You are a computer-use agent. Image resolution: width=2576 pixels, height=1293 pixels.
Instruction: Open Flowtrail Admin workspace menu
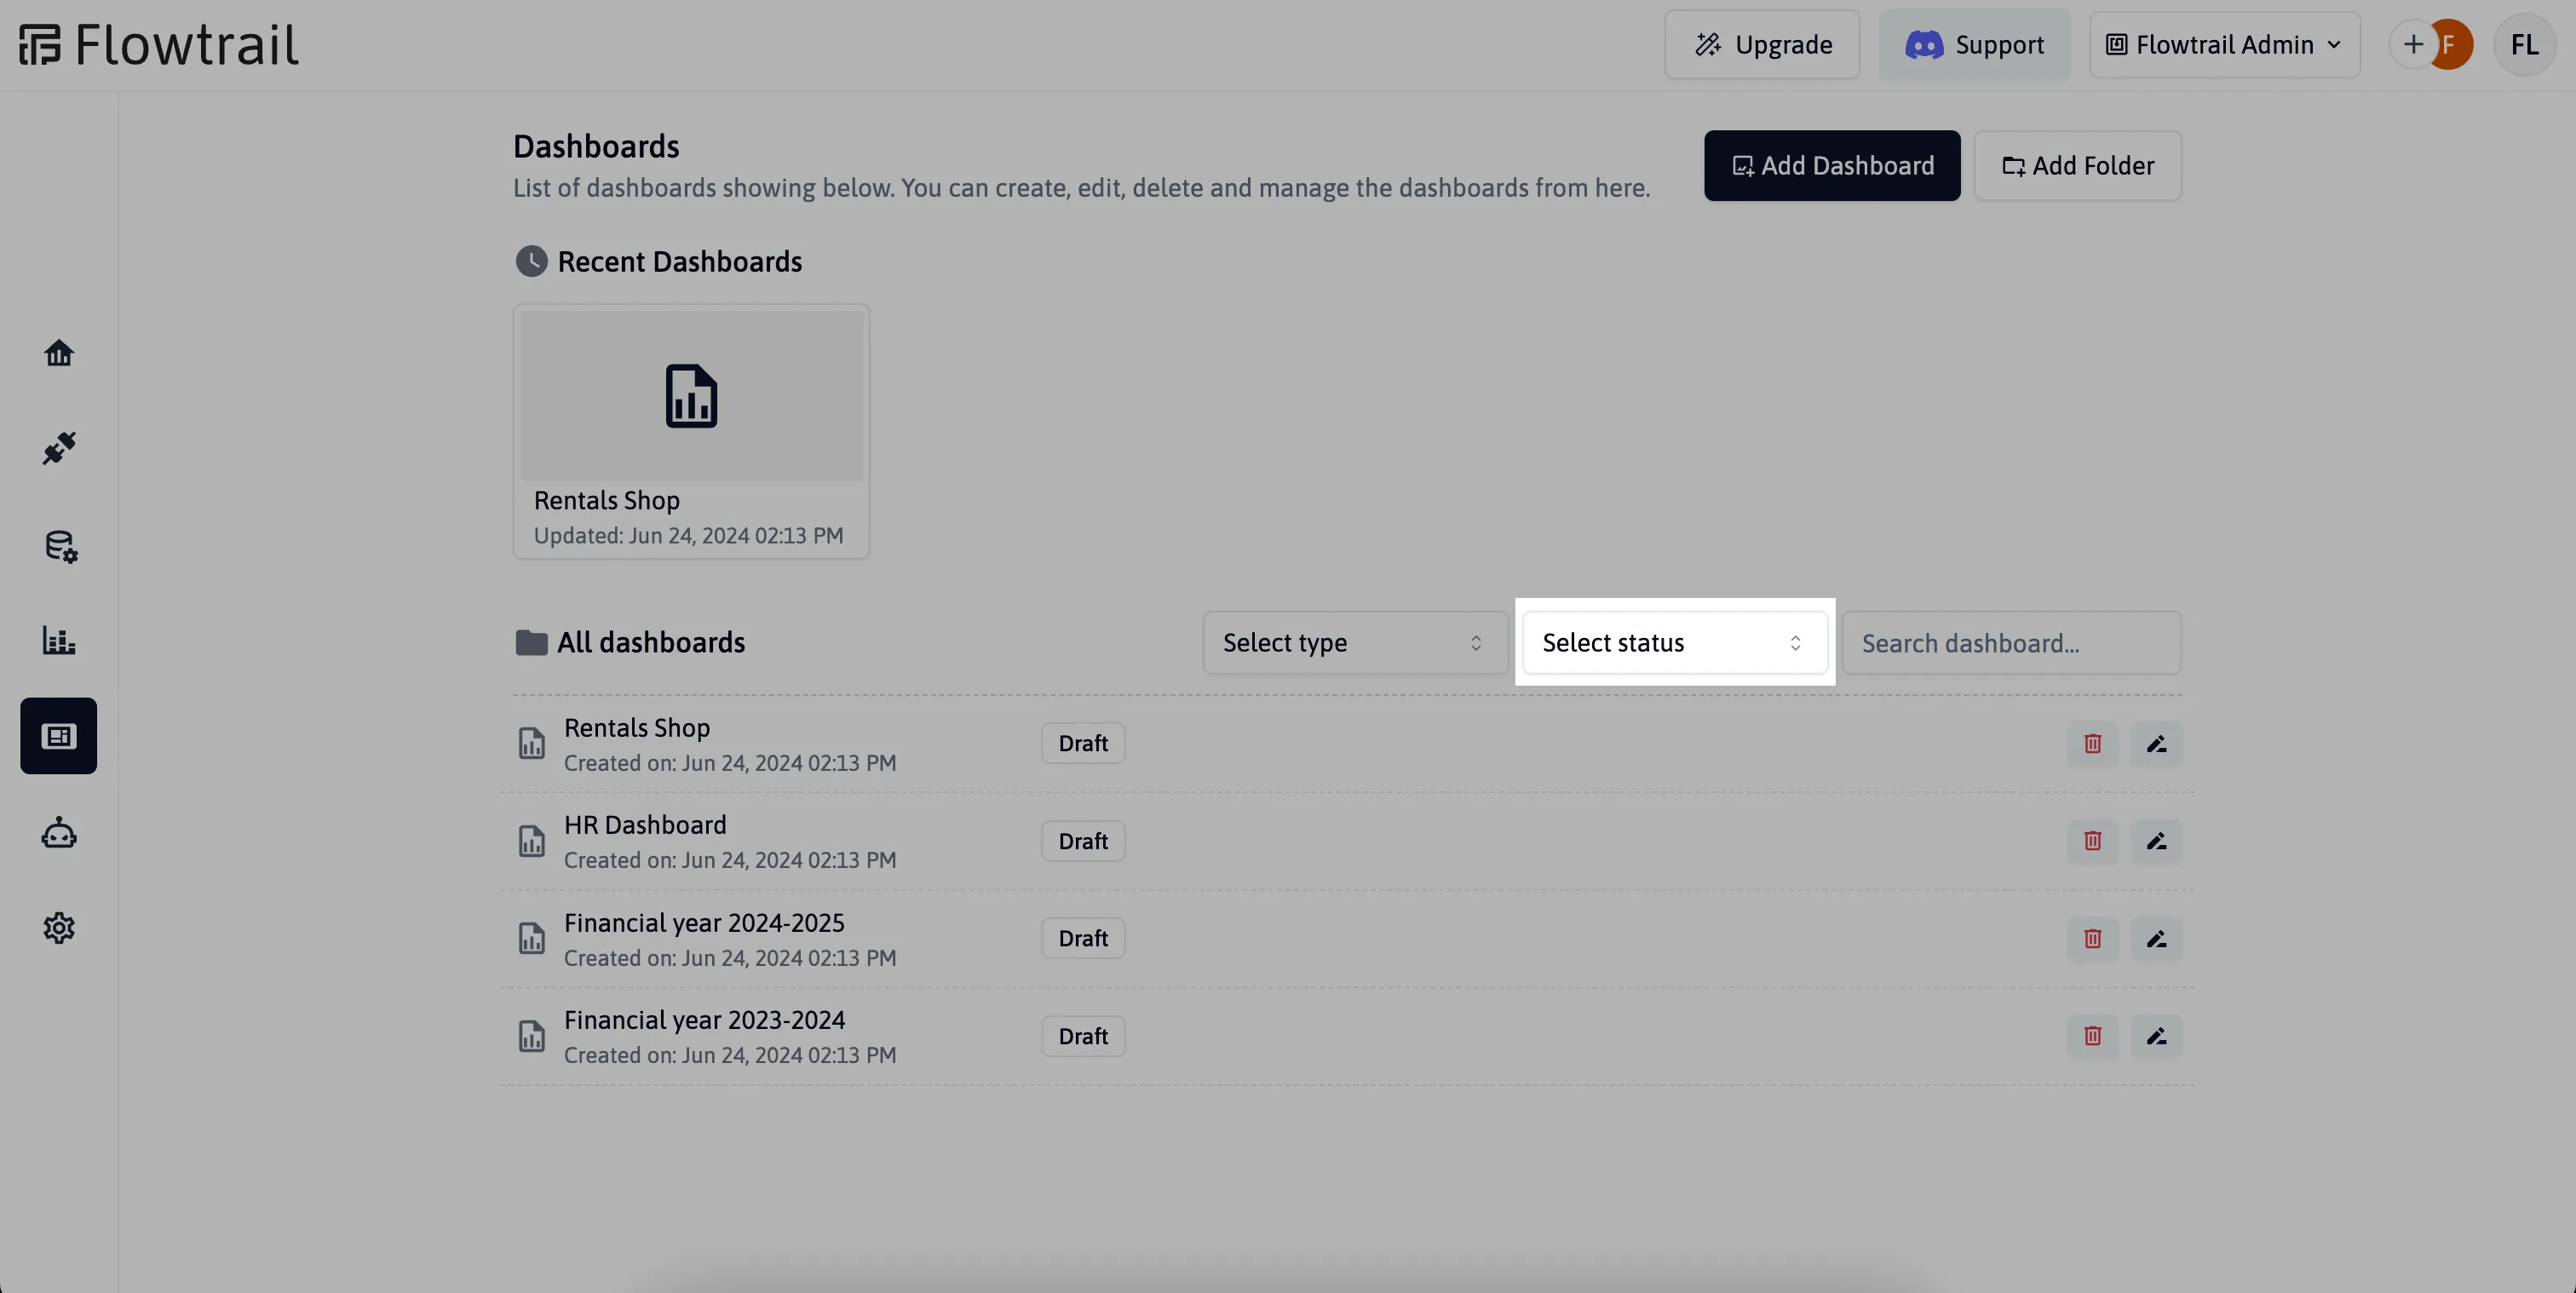click(2225, 44)
